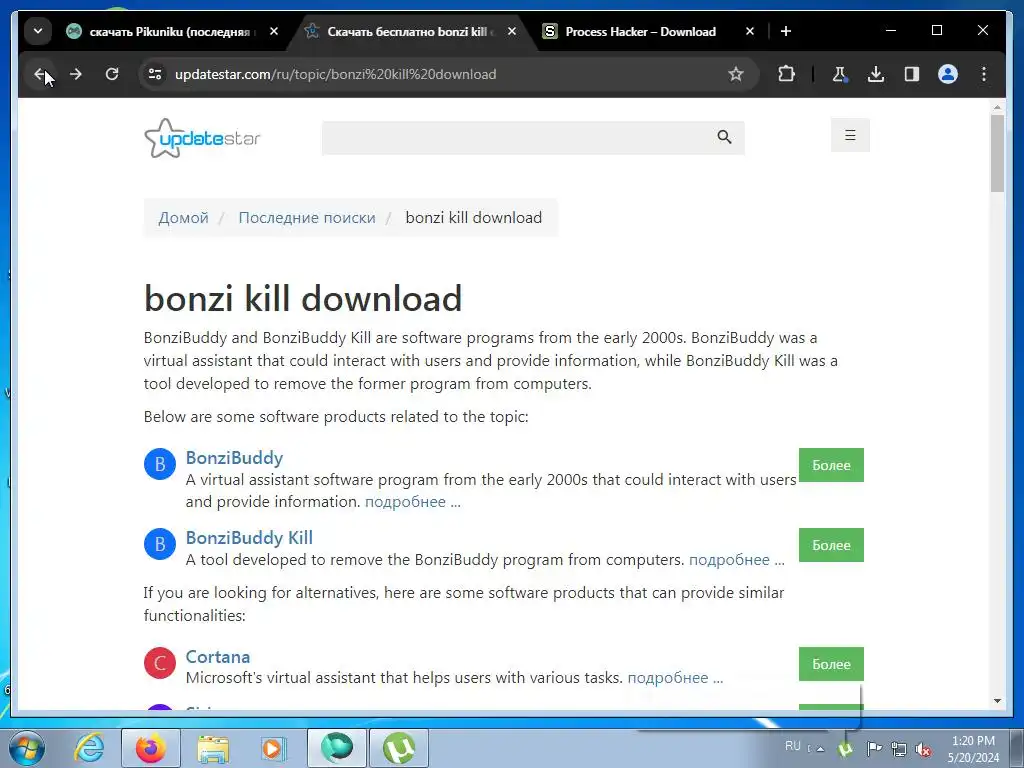Open the Chrome three-dot menu
1024x768 pixels.
click(984, 74)
